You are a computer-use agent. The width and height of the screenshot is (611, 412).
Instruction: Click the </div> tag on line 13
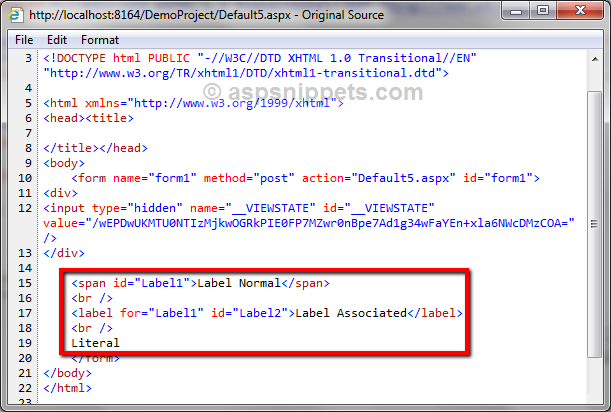click(64, 253)
